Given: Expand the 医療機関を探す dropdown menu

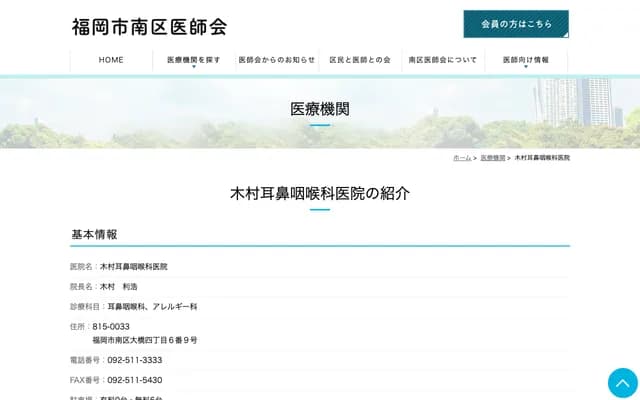Looking at the screenshot, I should (194, 60).
